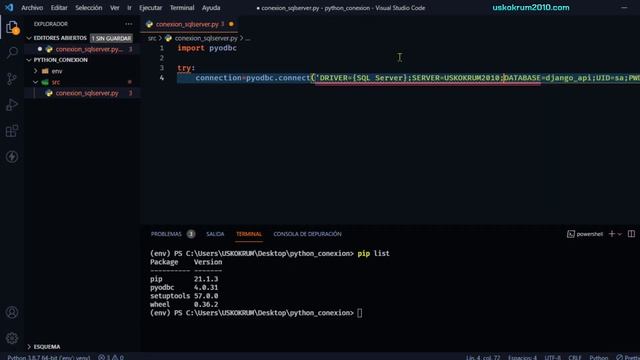Open the Editar menu

click(59, 8)
